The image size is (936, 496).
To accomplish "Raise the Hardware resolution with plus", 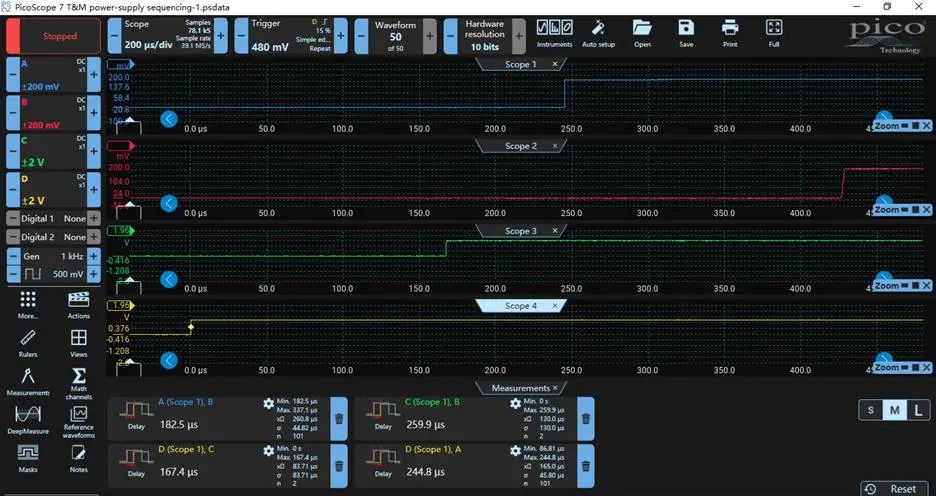I will 519,36.
